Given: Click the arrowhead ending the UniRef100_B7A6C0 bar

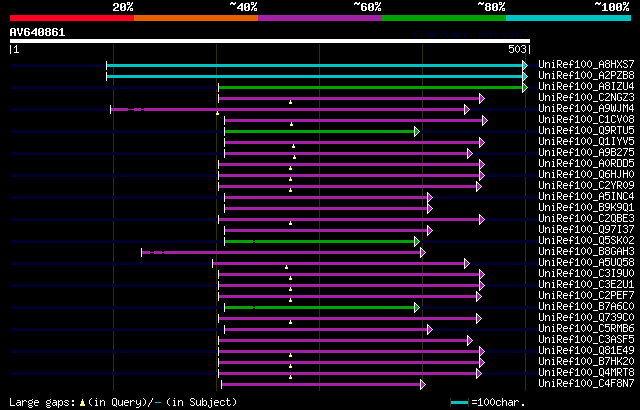Looking at the screenshot, I should tap(417, 308).
